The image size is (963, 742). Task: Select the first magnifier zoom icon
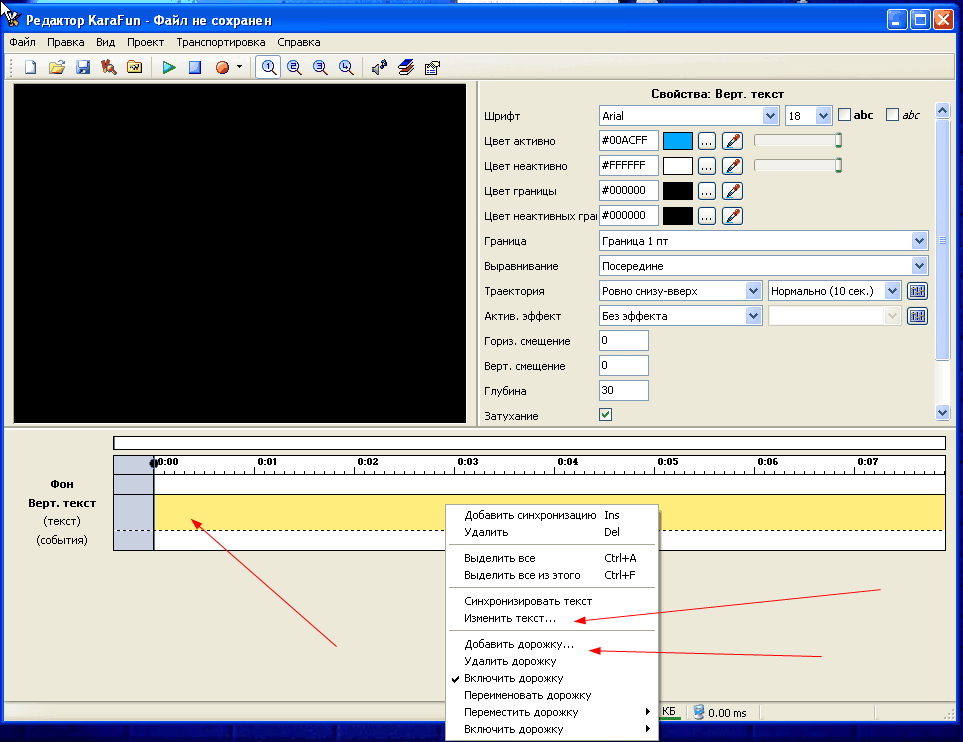pyautogui.click(x=268, y=68)
